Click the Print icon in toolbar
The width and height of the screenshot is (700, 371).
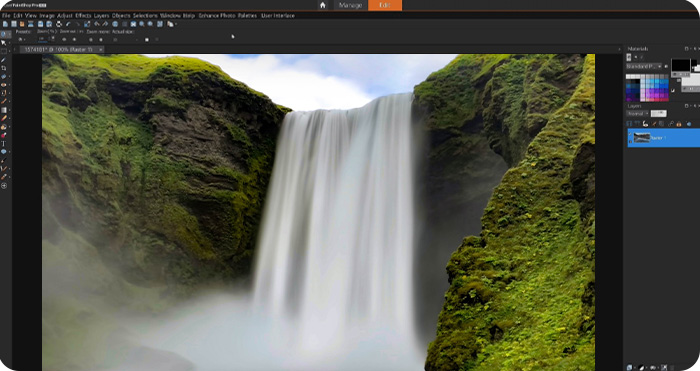[x=59, y=24]
